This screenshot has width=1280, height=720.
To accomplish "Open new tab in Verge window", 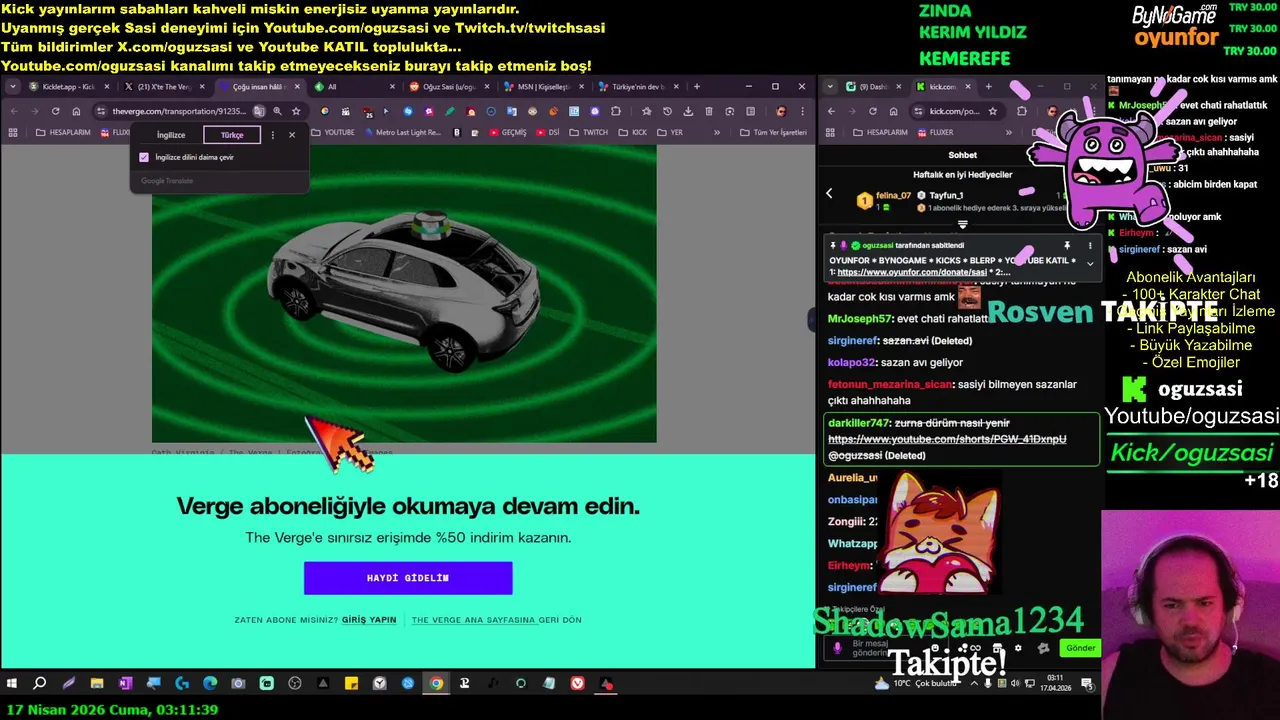I will click(x=697, y=87).
